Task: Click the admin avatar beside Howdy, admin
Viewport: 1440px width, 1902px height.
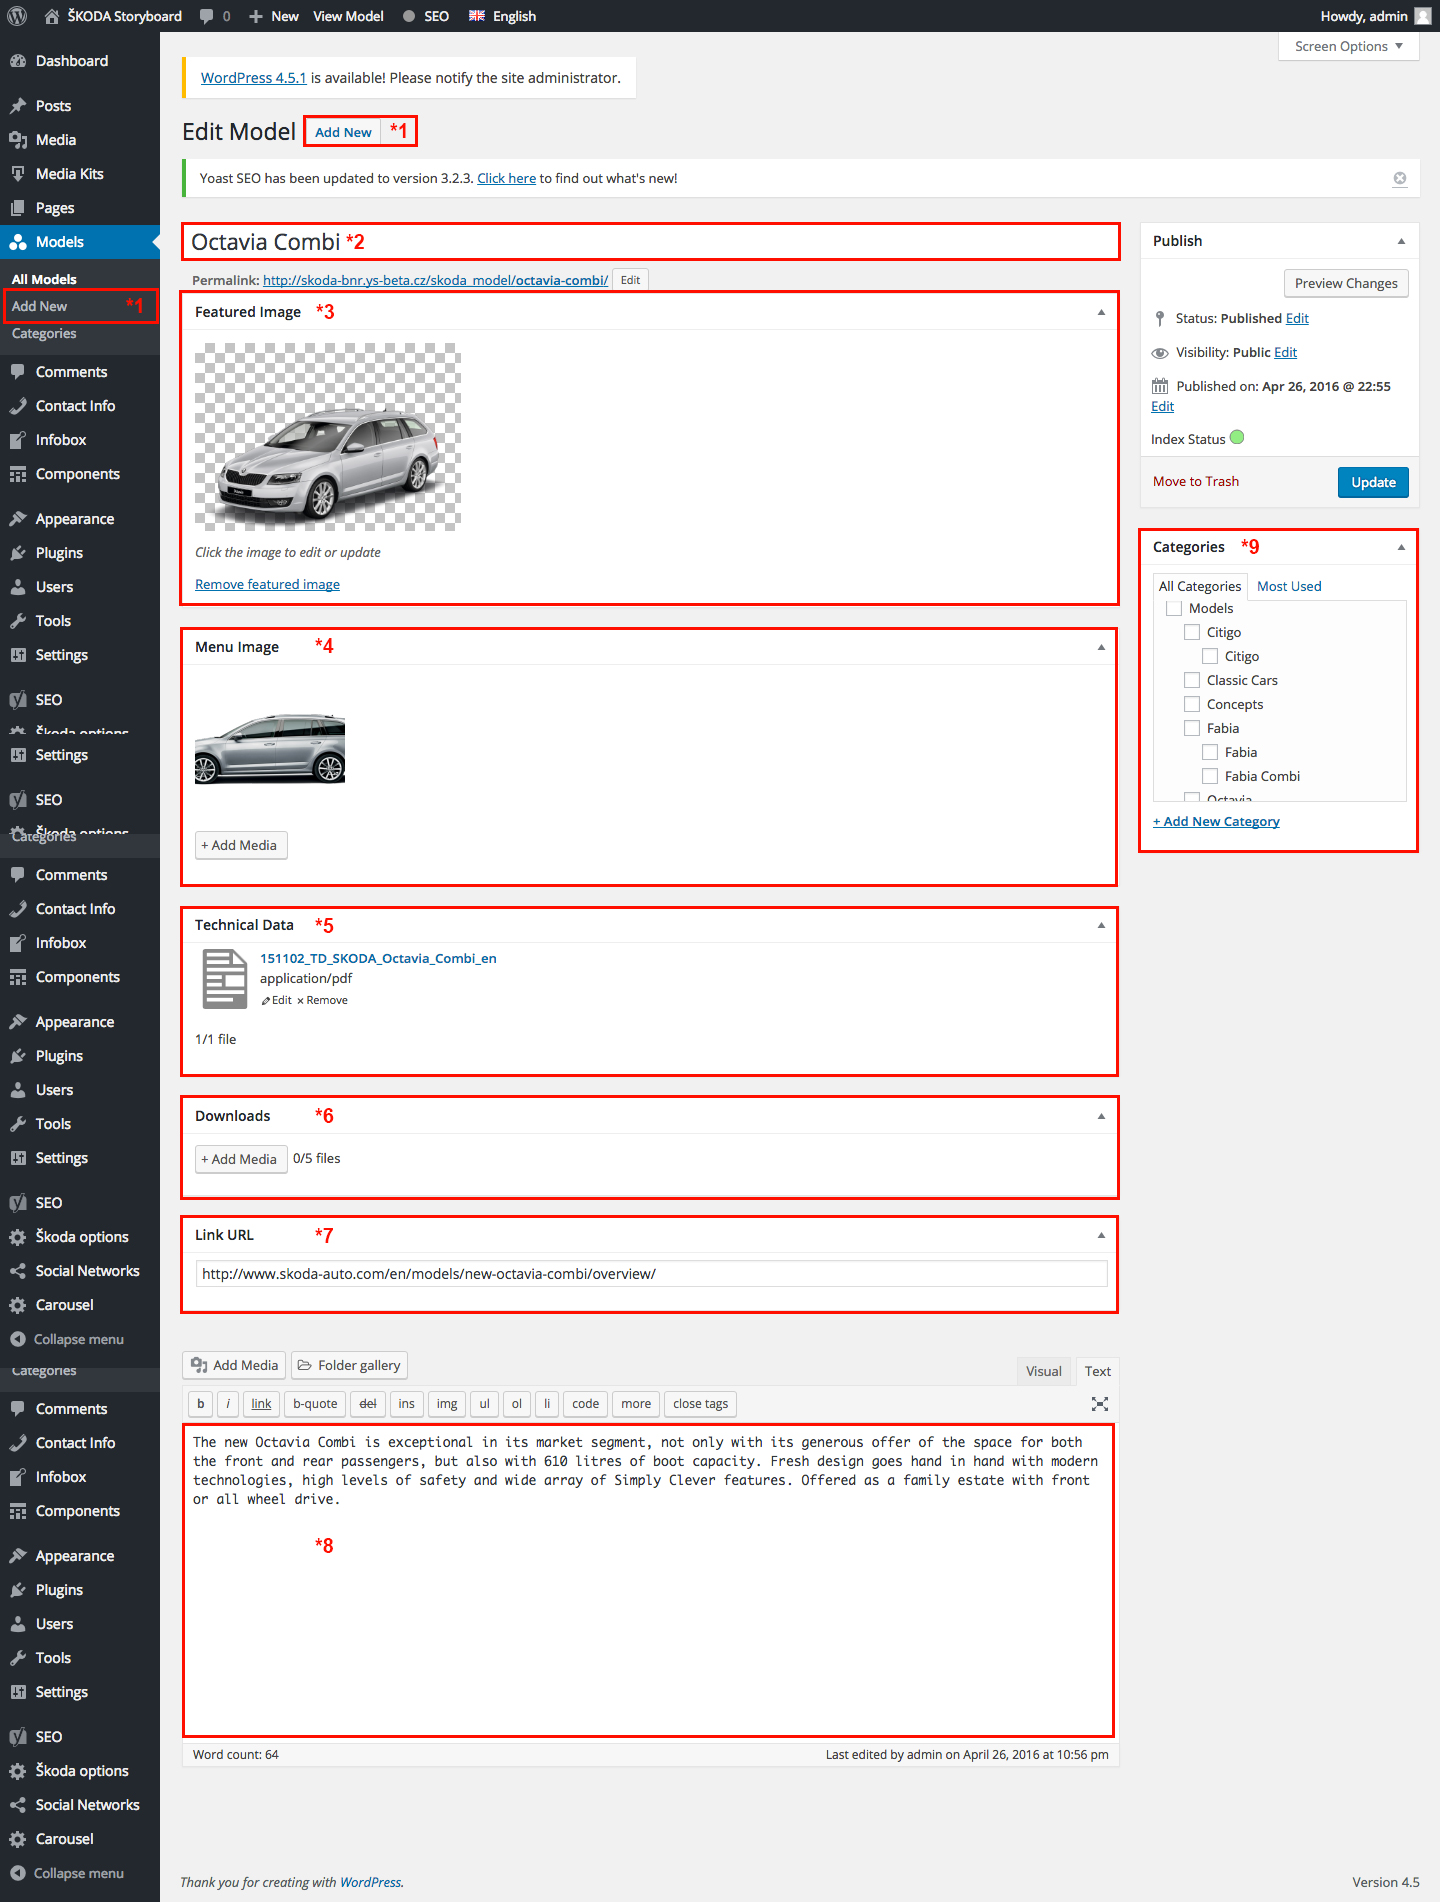Action: tap(1422, 16)
